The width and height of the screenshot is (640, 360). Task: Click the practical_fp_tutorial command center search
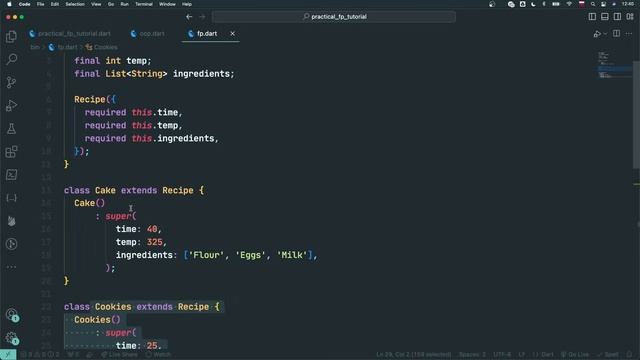(x=334, y=17)
